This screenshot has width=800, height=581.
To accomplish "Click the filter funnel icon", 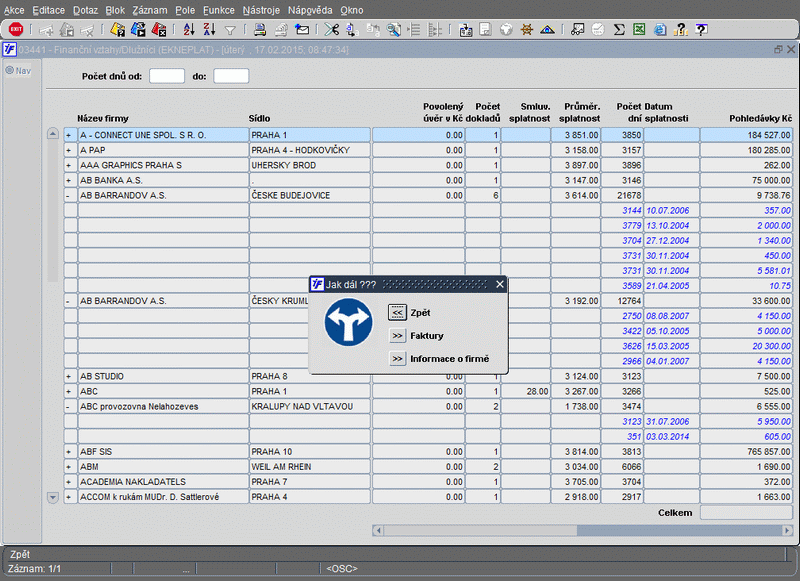I will 230,30.
